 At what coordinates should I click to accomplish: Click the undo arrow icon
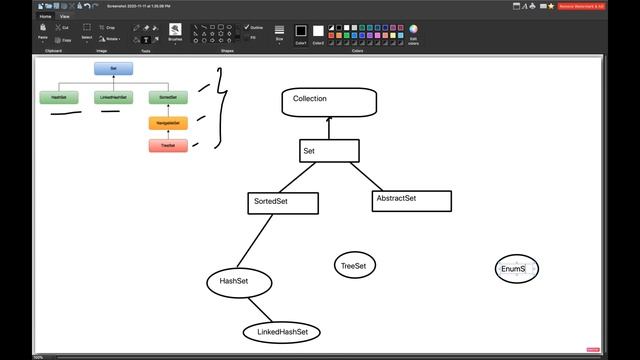coord(87,6)
